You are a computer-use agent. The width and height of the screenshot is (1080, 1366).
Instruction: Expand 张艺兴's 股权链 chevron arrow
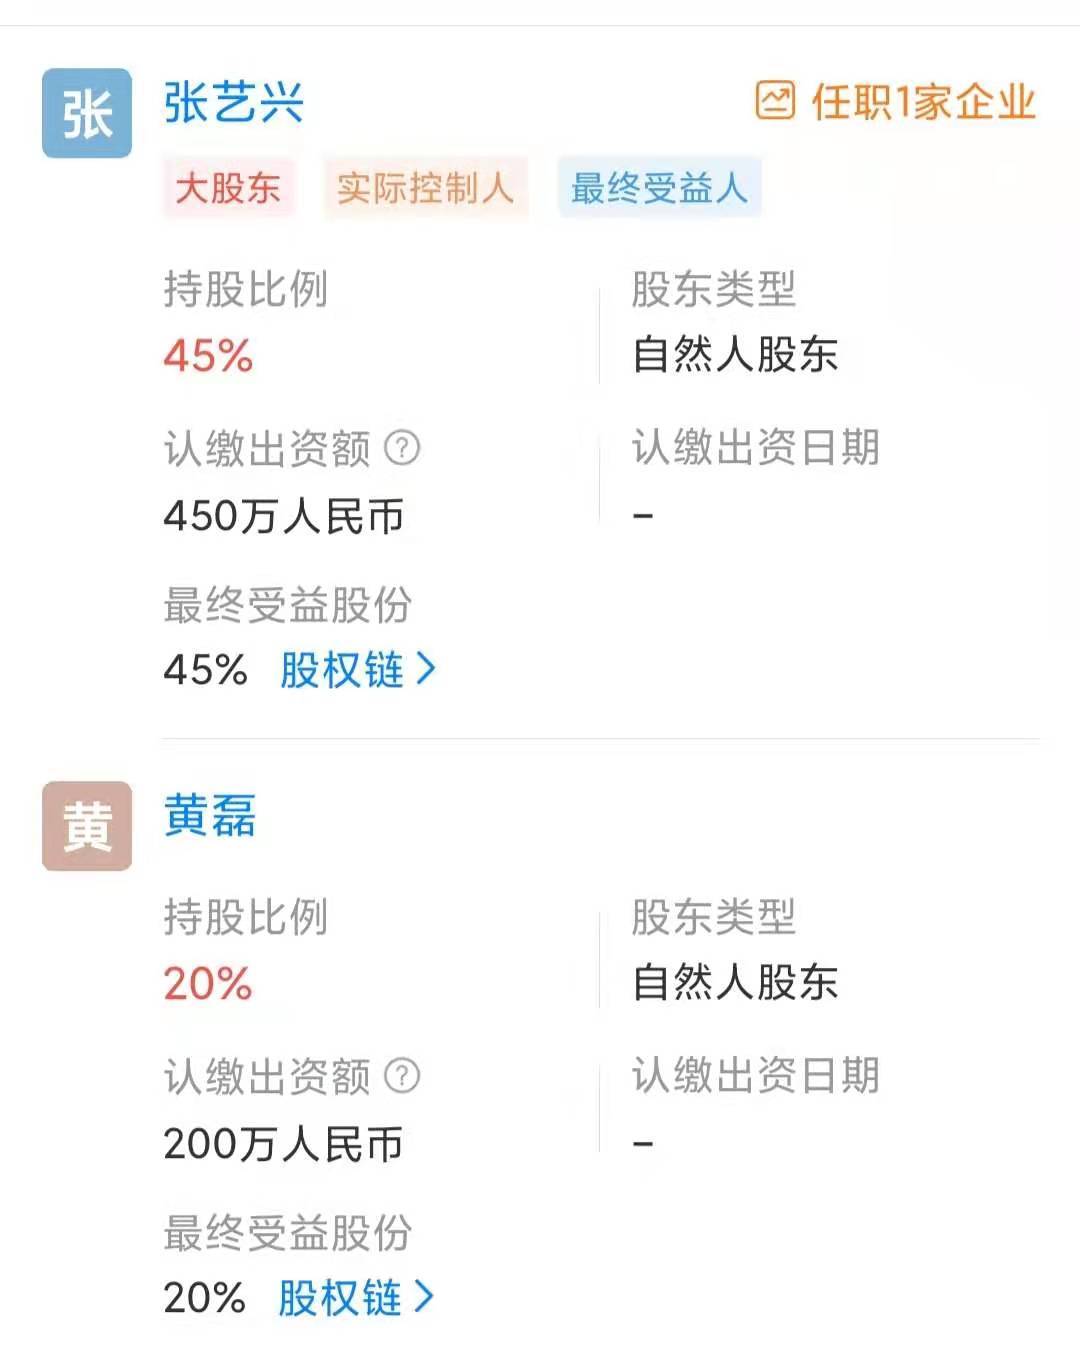[426, 669]
